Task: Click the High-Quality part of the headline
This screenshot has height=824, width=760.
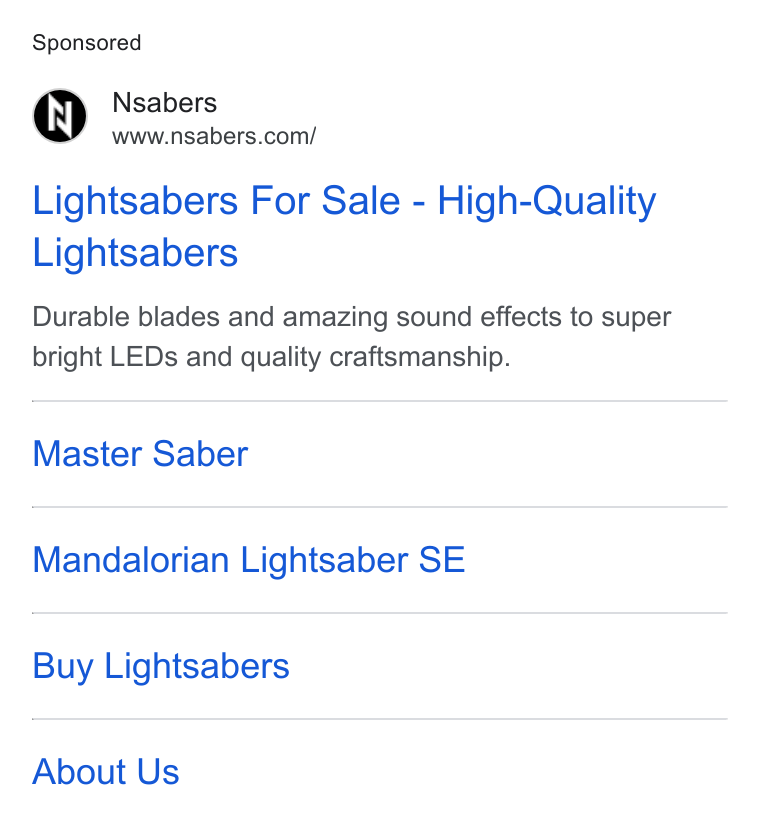Action: 547,202
